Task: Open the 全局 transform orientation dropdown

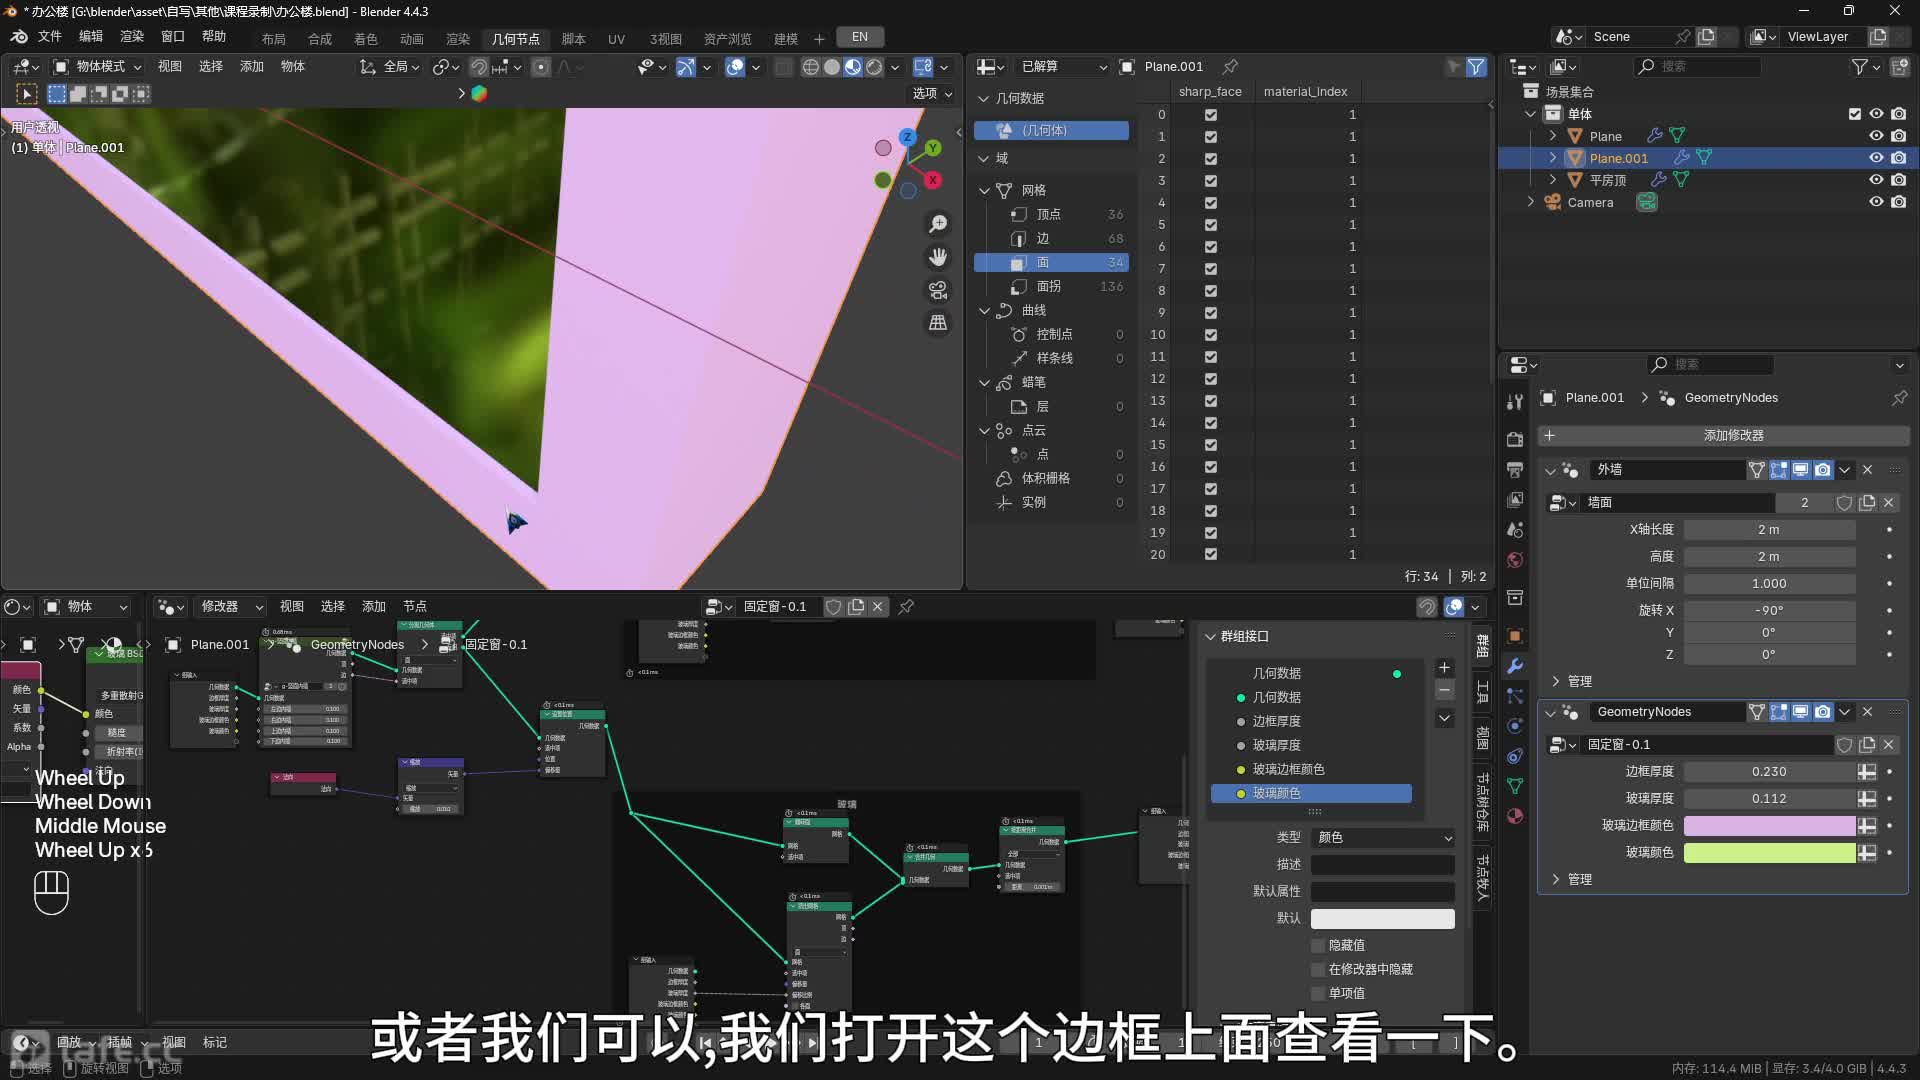Action: [389, 67]
